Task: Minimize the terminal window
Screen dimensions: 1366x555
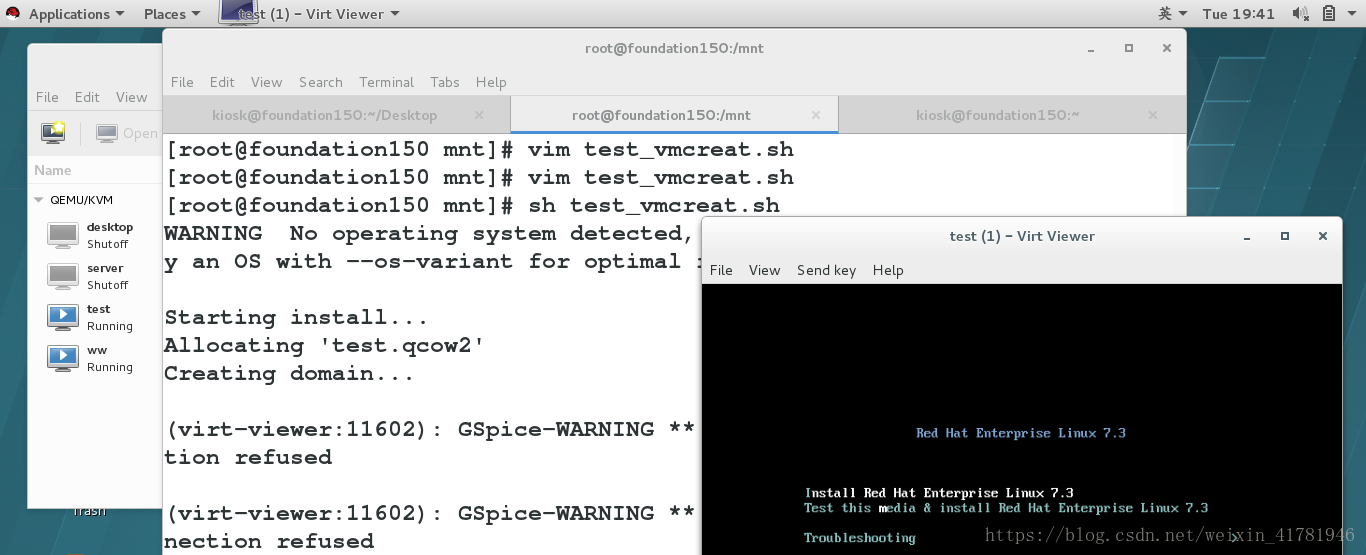Action: point(1091,48)
